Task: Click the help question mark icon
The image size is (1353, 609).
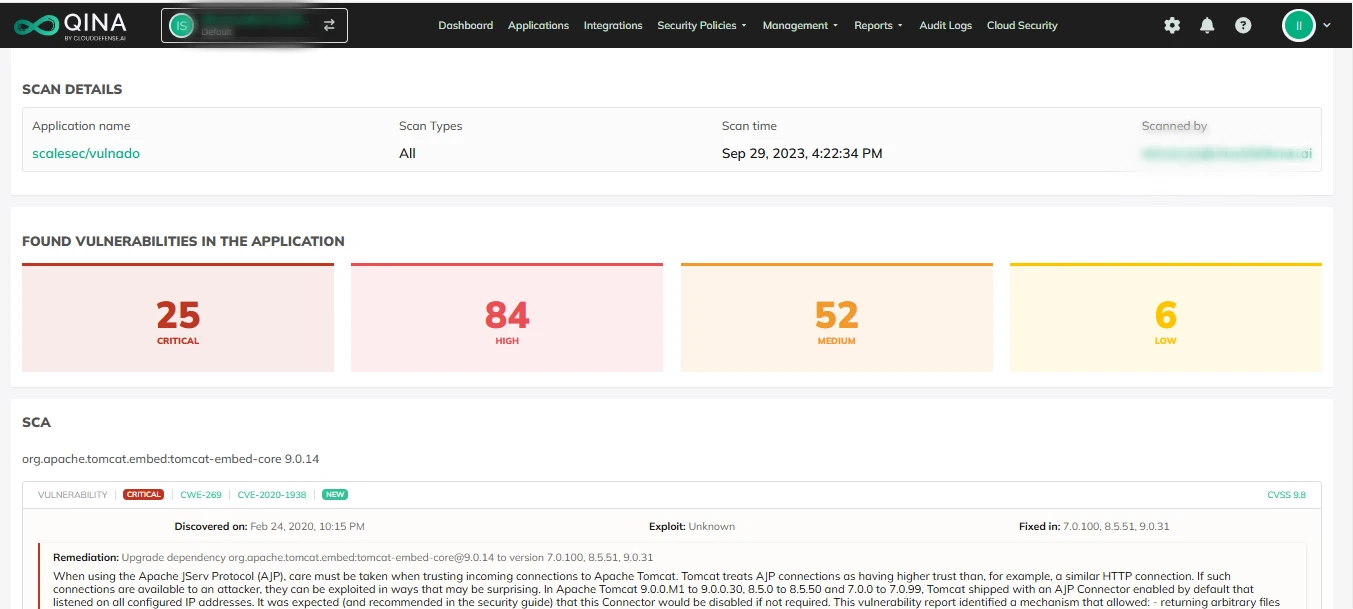Action: [x=1243, y=26]
